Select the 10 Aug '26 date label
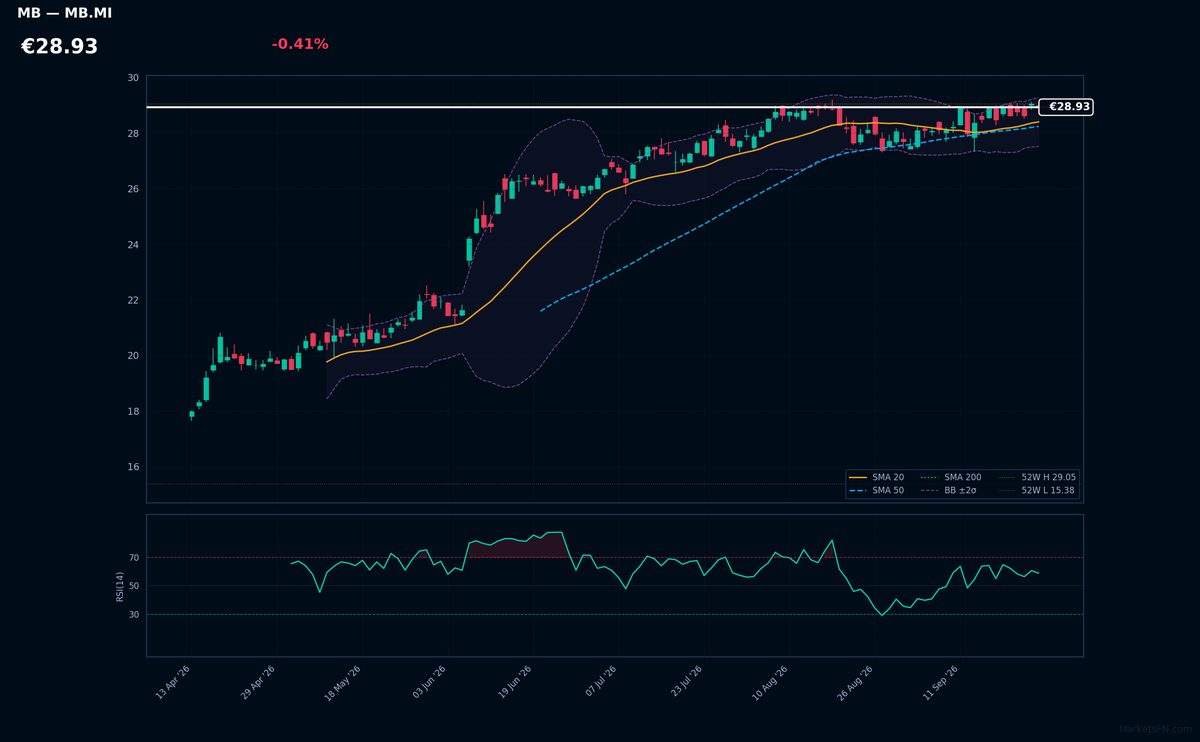The width and height of the screenshot is (1200, 742). 772,682
